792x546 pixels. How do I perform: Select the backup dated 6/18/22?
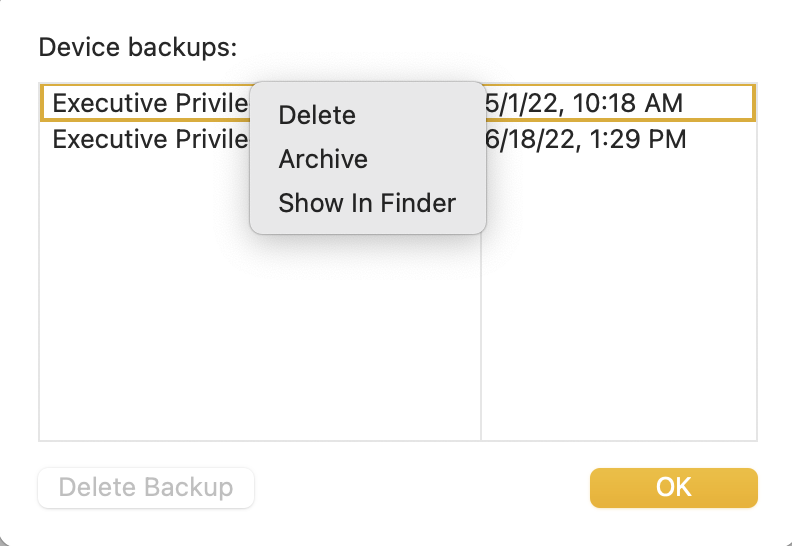click(585, 139)
